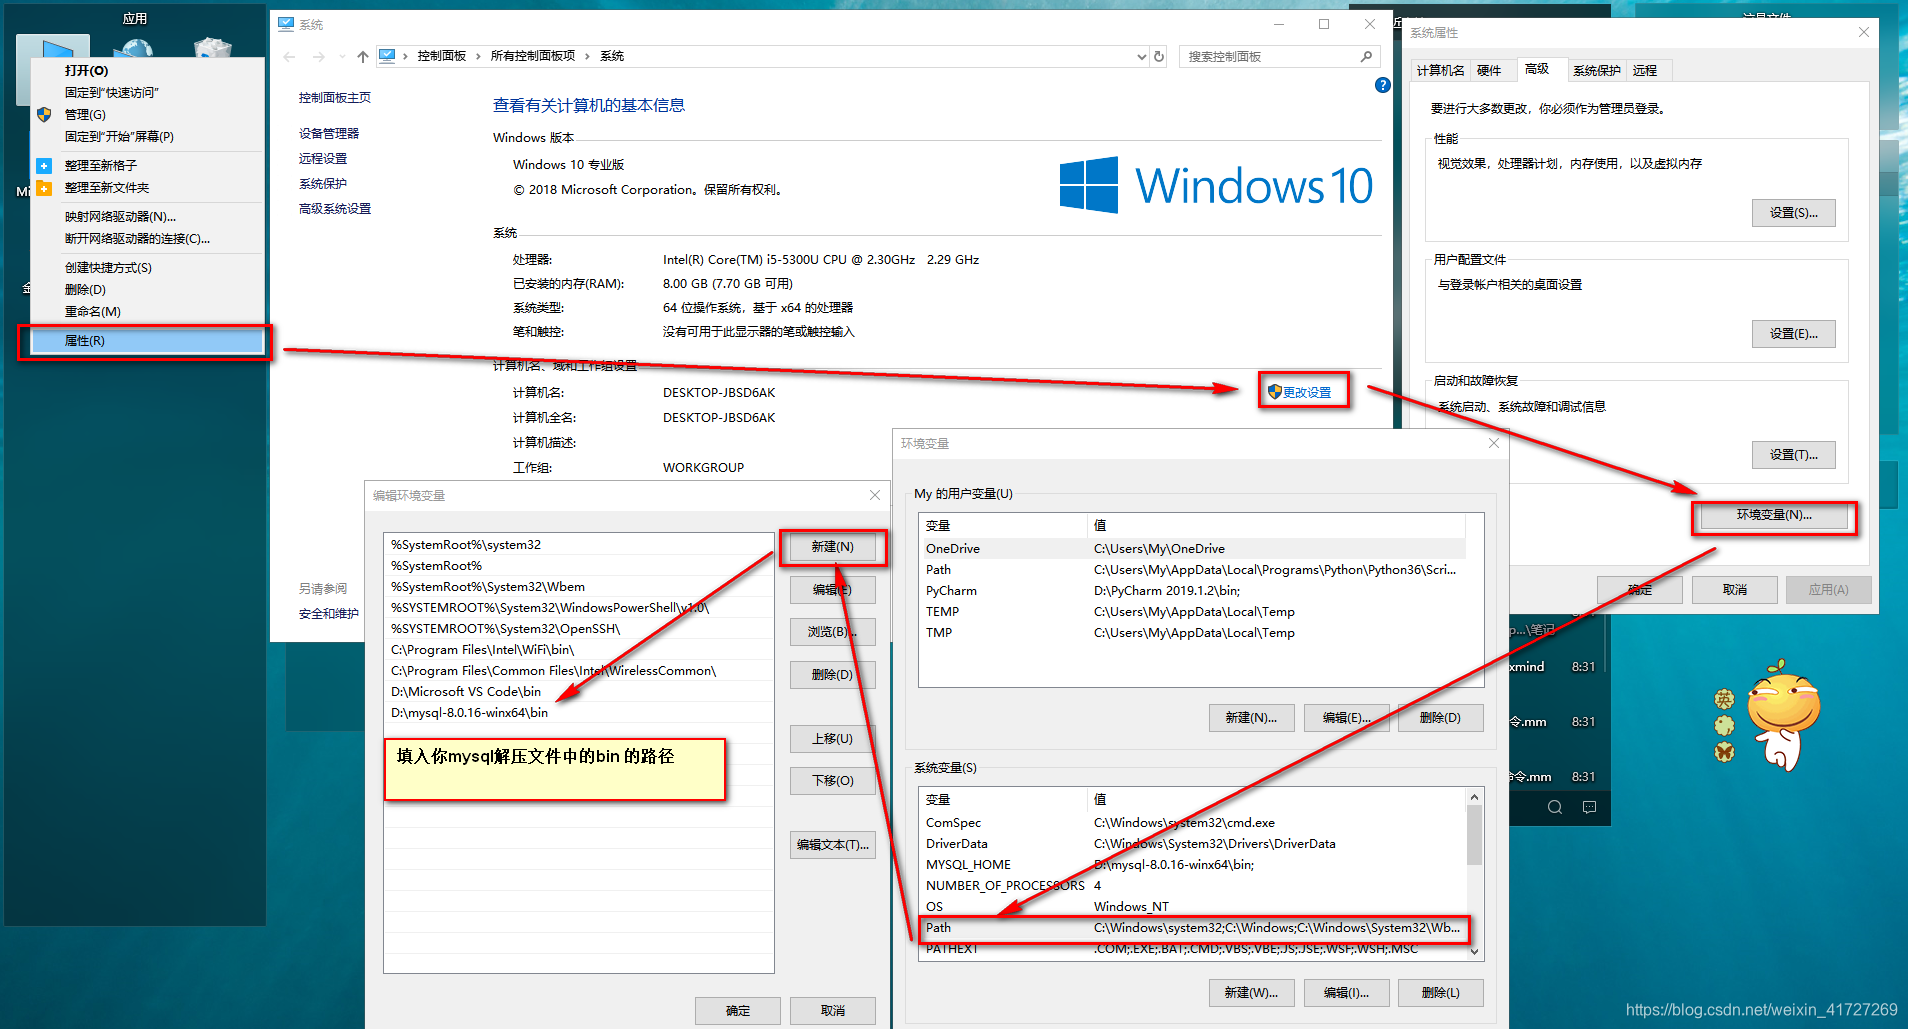This screenshot has width=1908, height=1029.
Task: Click the search magnifier in control panel search
Action: tap(1366, 57)
